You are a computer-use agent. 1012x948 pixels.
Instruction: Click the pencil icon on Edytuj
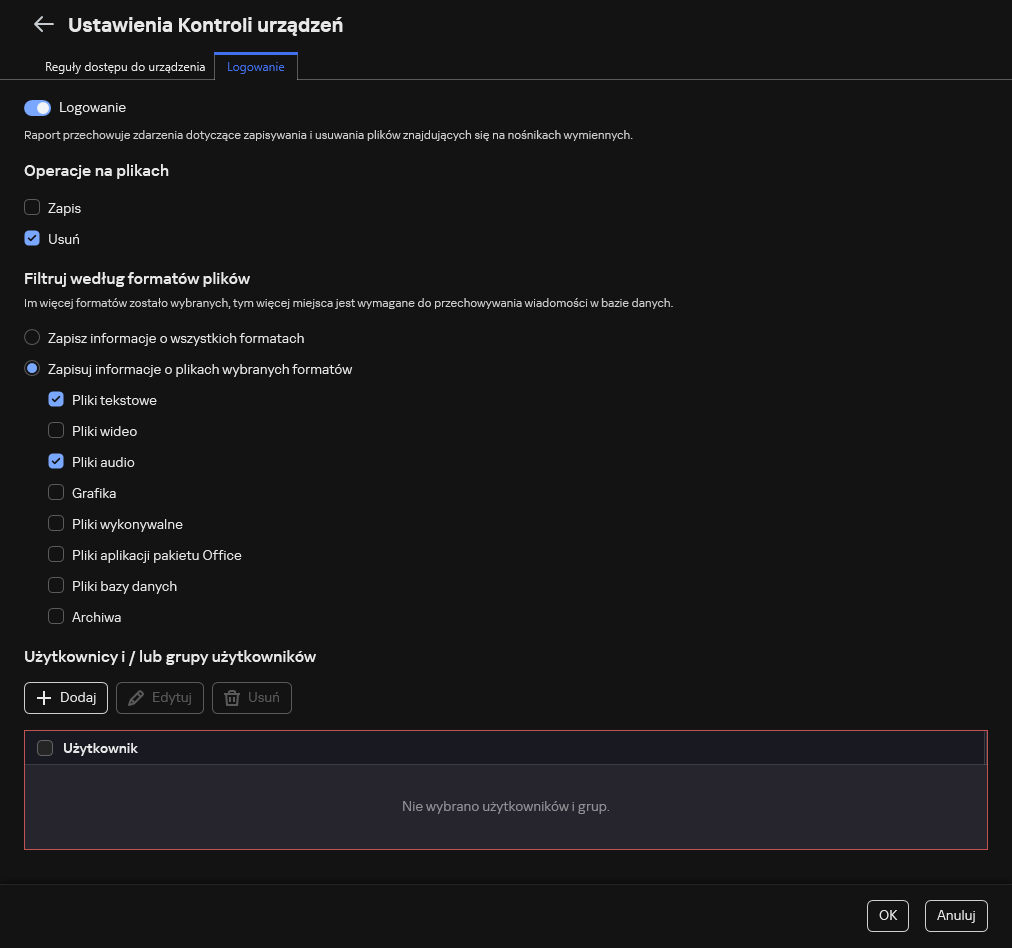135,698
